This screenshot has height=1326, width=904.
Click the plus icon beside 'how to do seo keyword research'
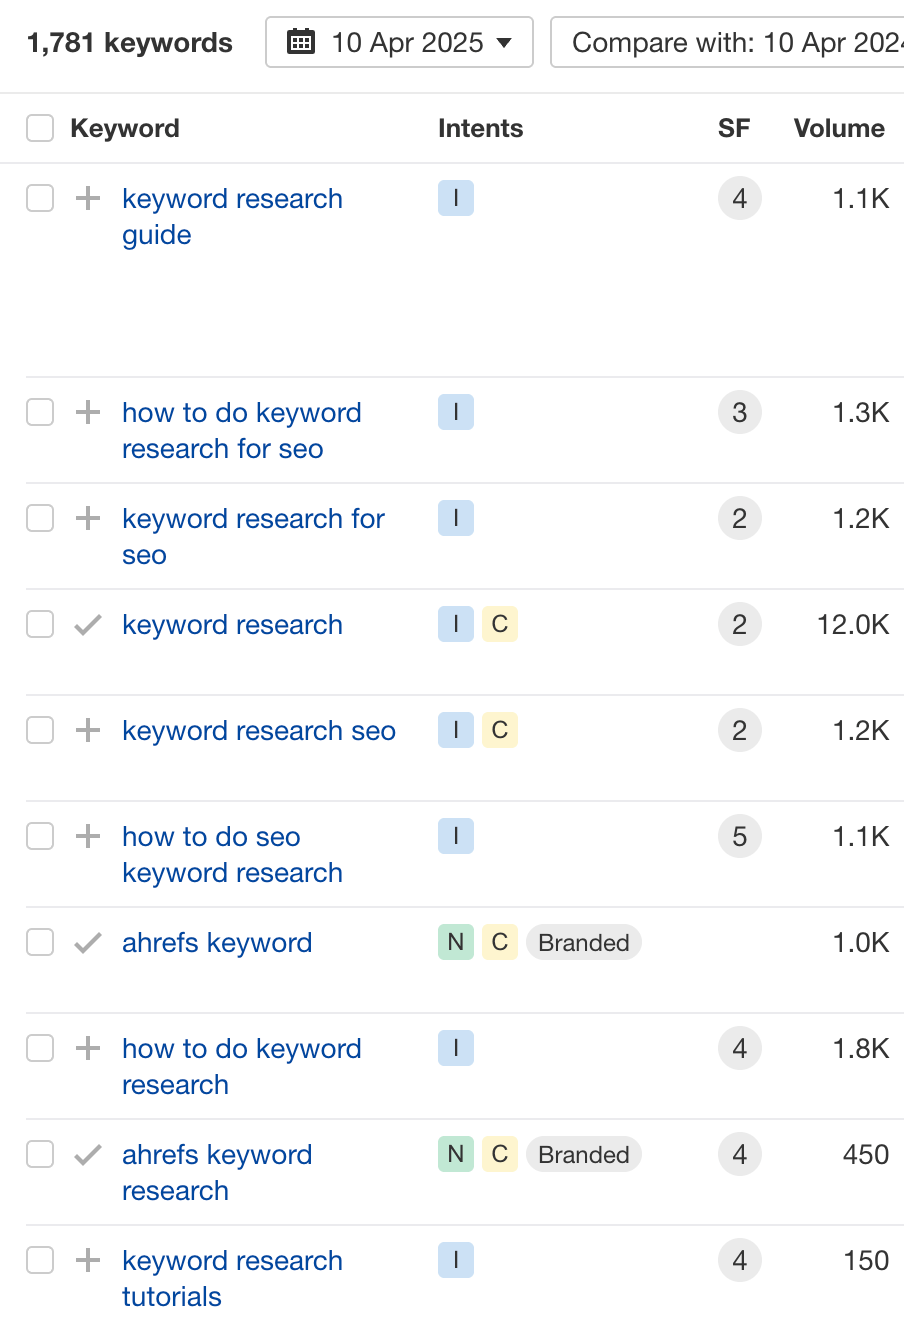[88, 836]
